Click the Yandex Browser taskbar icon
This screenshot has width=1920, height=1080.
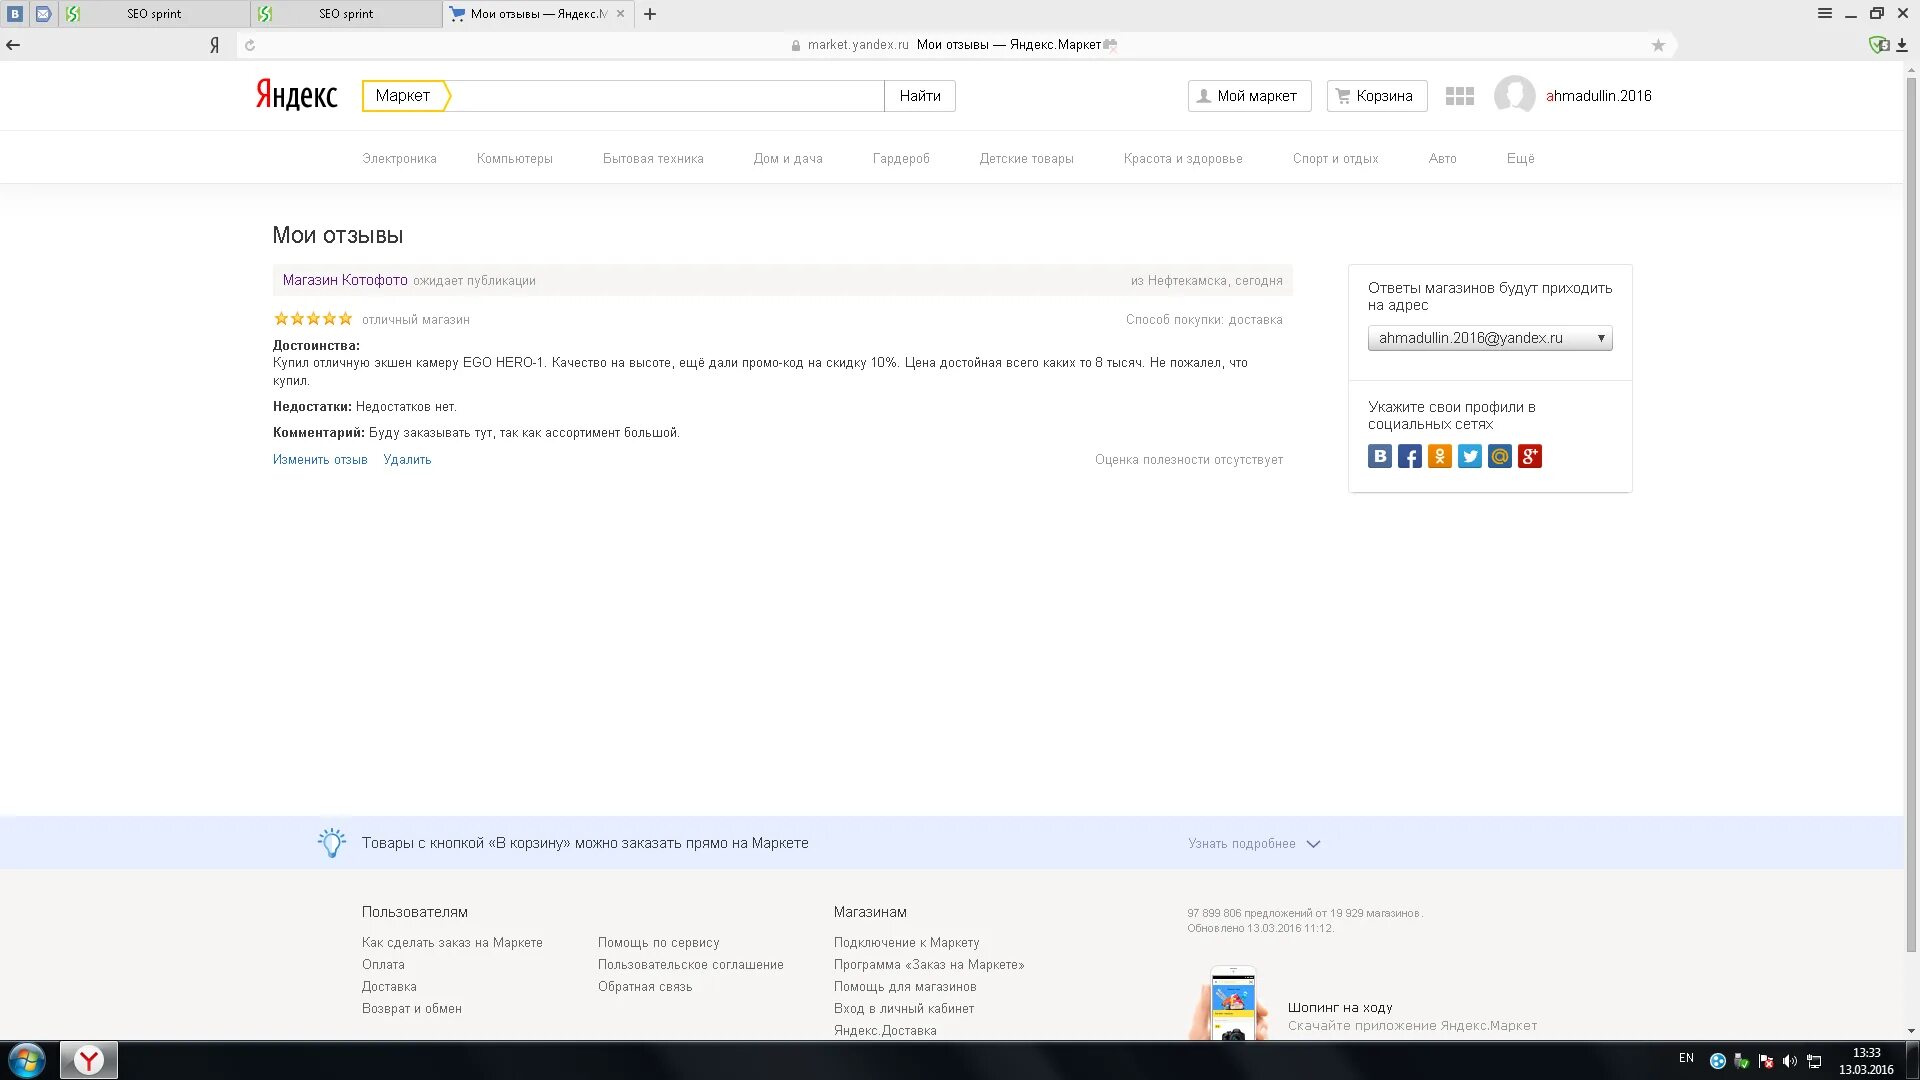pos(89,1060)
